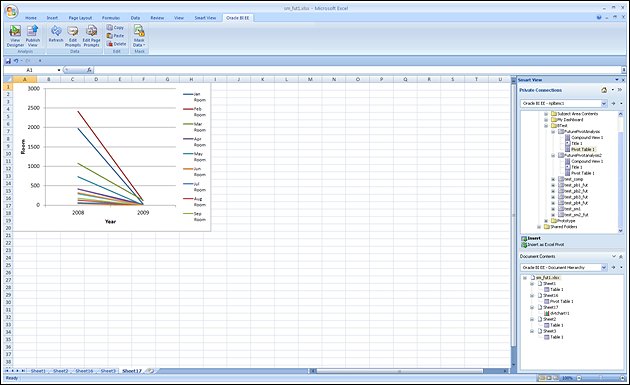Switch to the Home ribbon tab
630x385 pixels.
(x=31, y=18)
